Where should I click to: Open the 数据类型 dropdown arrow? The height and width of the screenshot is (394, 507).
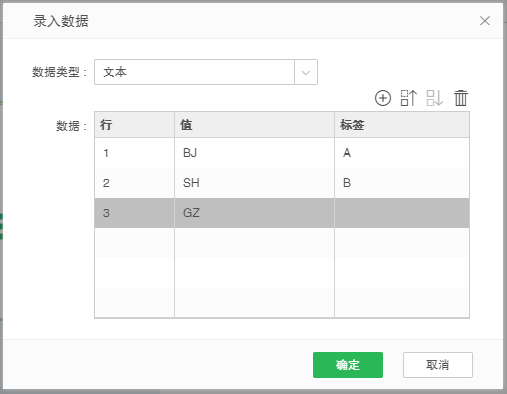306,72
